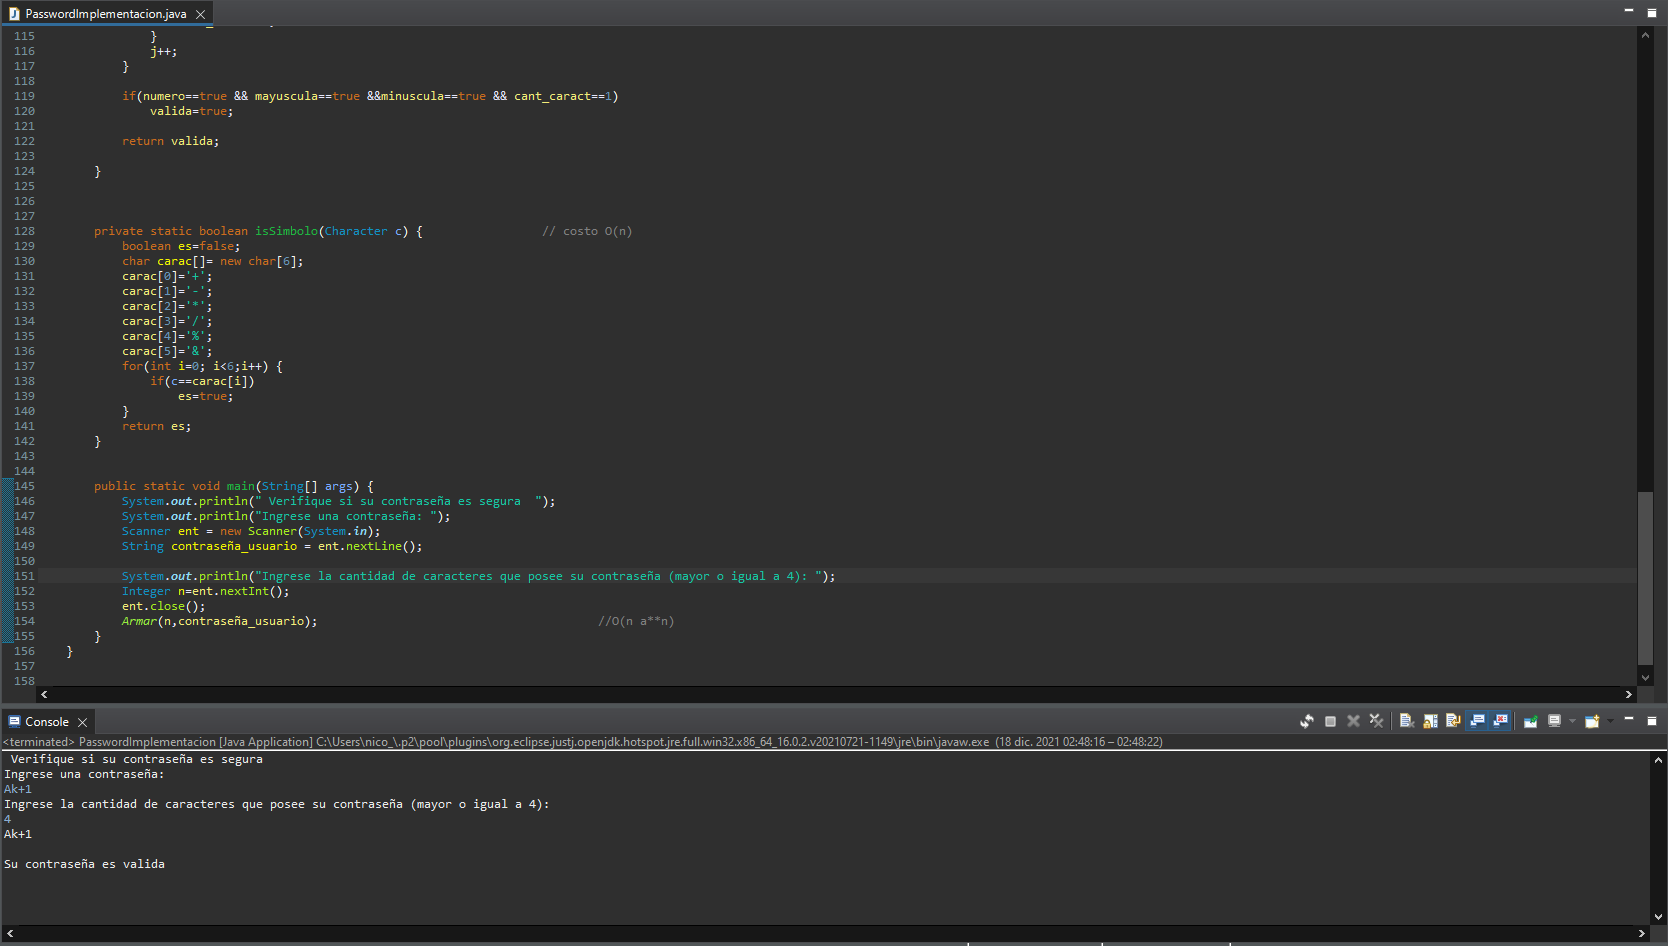Toggle Scroll Lock in console

(1430, 721)
